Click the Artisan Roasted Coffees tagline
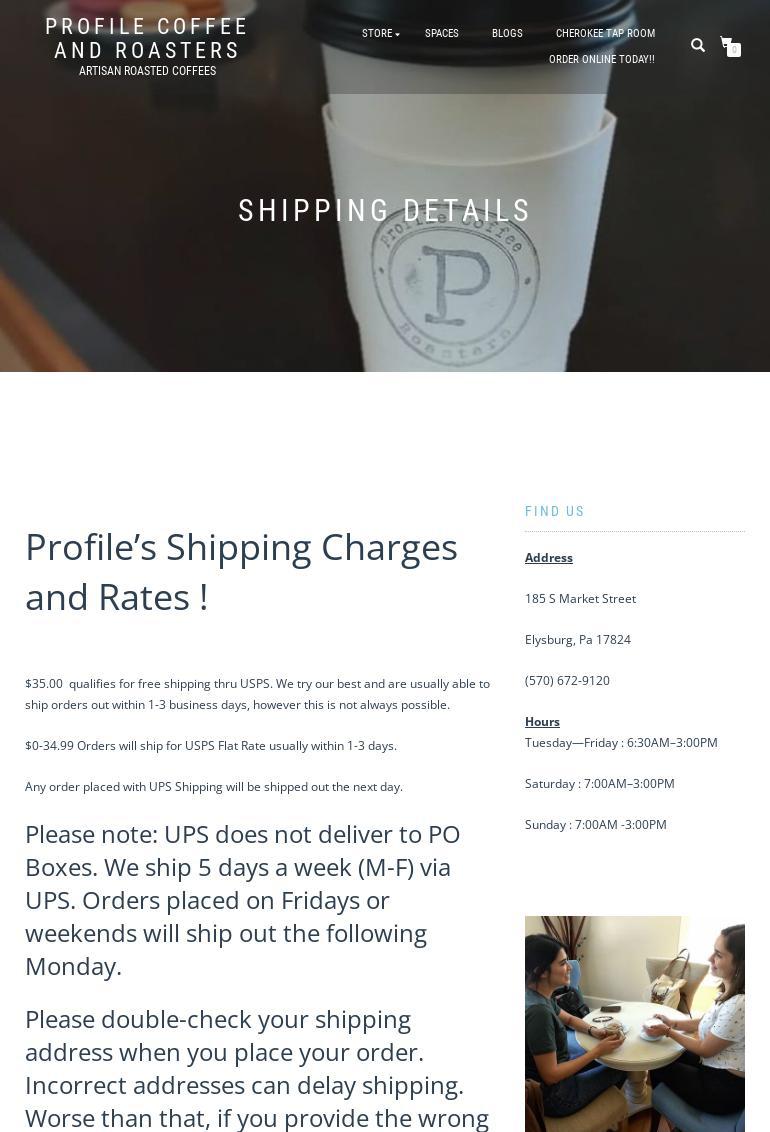 147,72
